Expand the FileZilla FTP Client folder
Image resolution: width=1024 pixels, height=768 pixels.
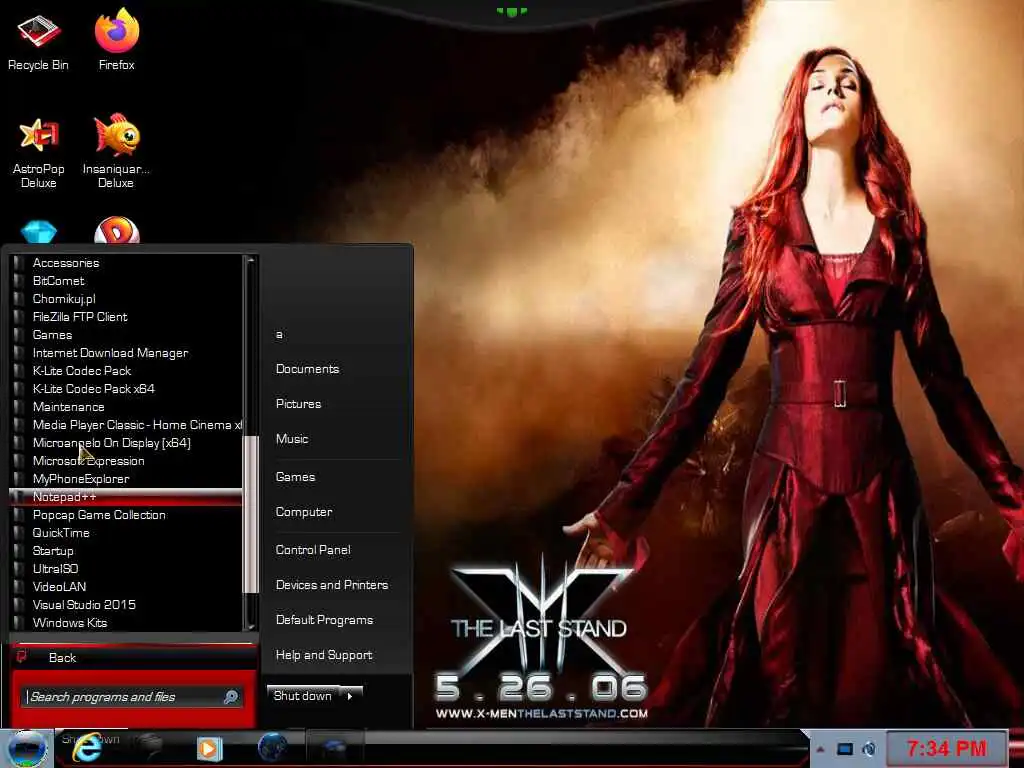click(125, 317)
